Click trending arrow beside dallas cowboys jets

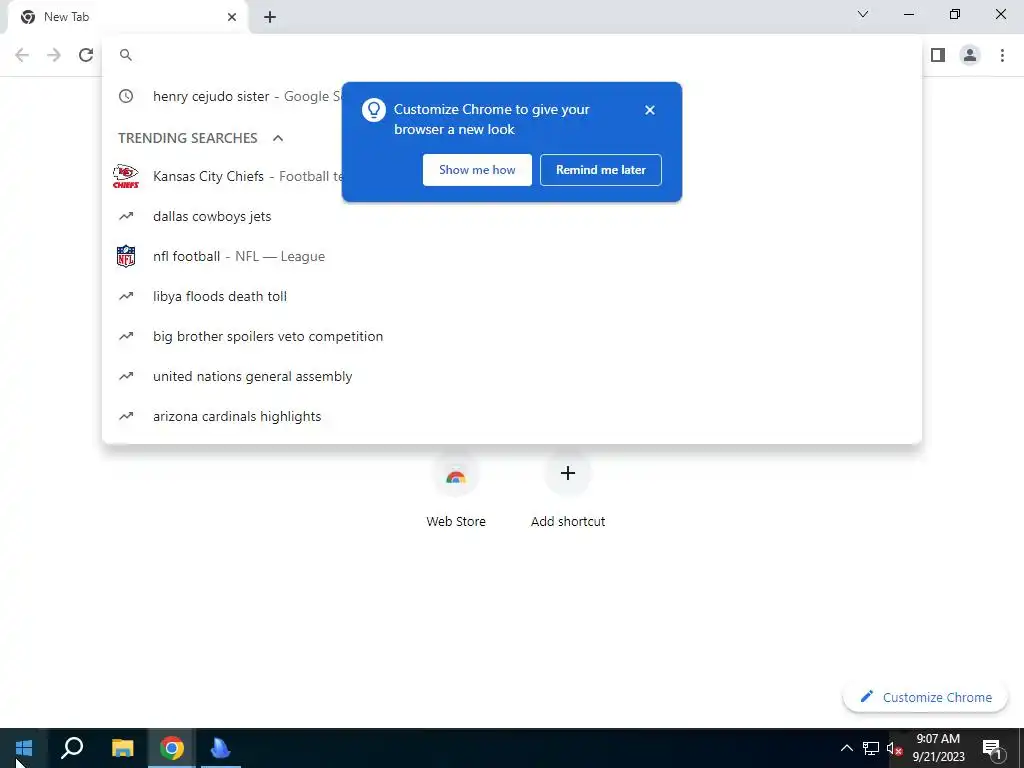[126, 216]
